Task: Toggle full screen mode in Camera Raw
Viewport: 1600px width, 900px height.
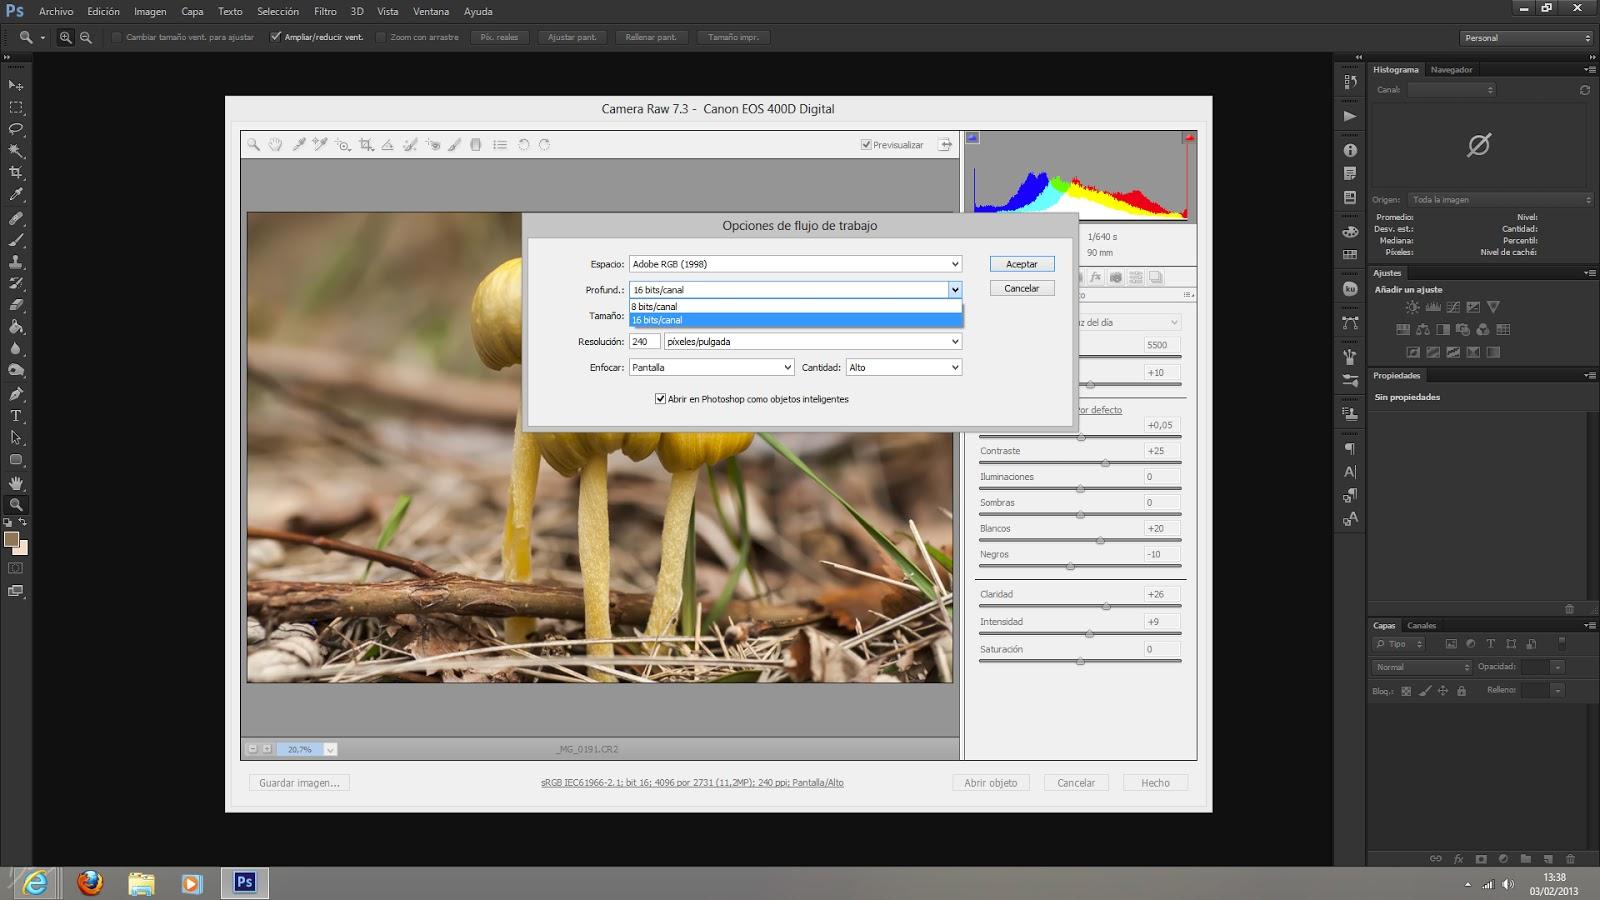Action: [945, 145]
